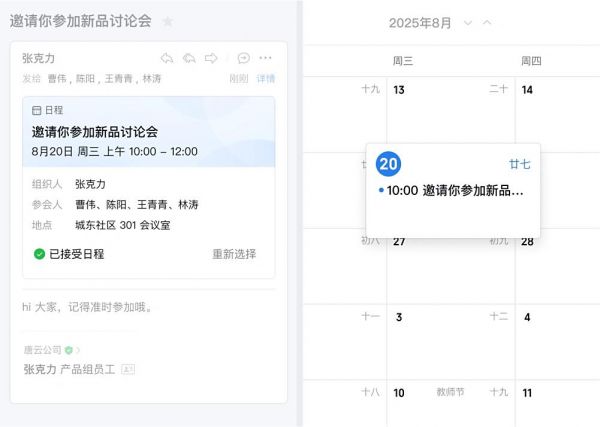
Task: Open the 10:00 邀请你参加新品 calendar event
Action: (455, 190)
